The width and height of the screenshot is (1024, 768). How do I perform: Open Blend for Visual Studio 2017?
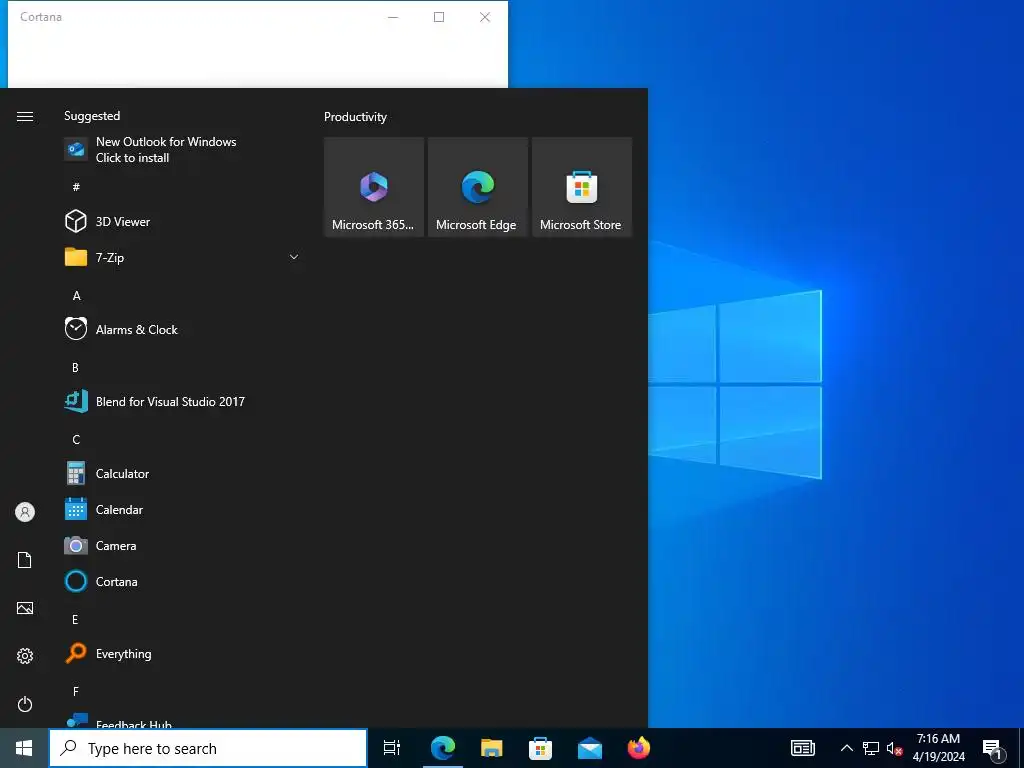tap(182, 401)
